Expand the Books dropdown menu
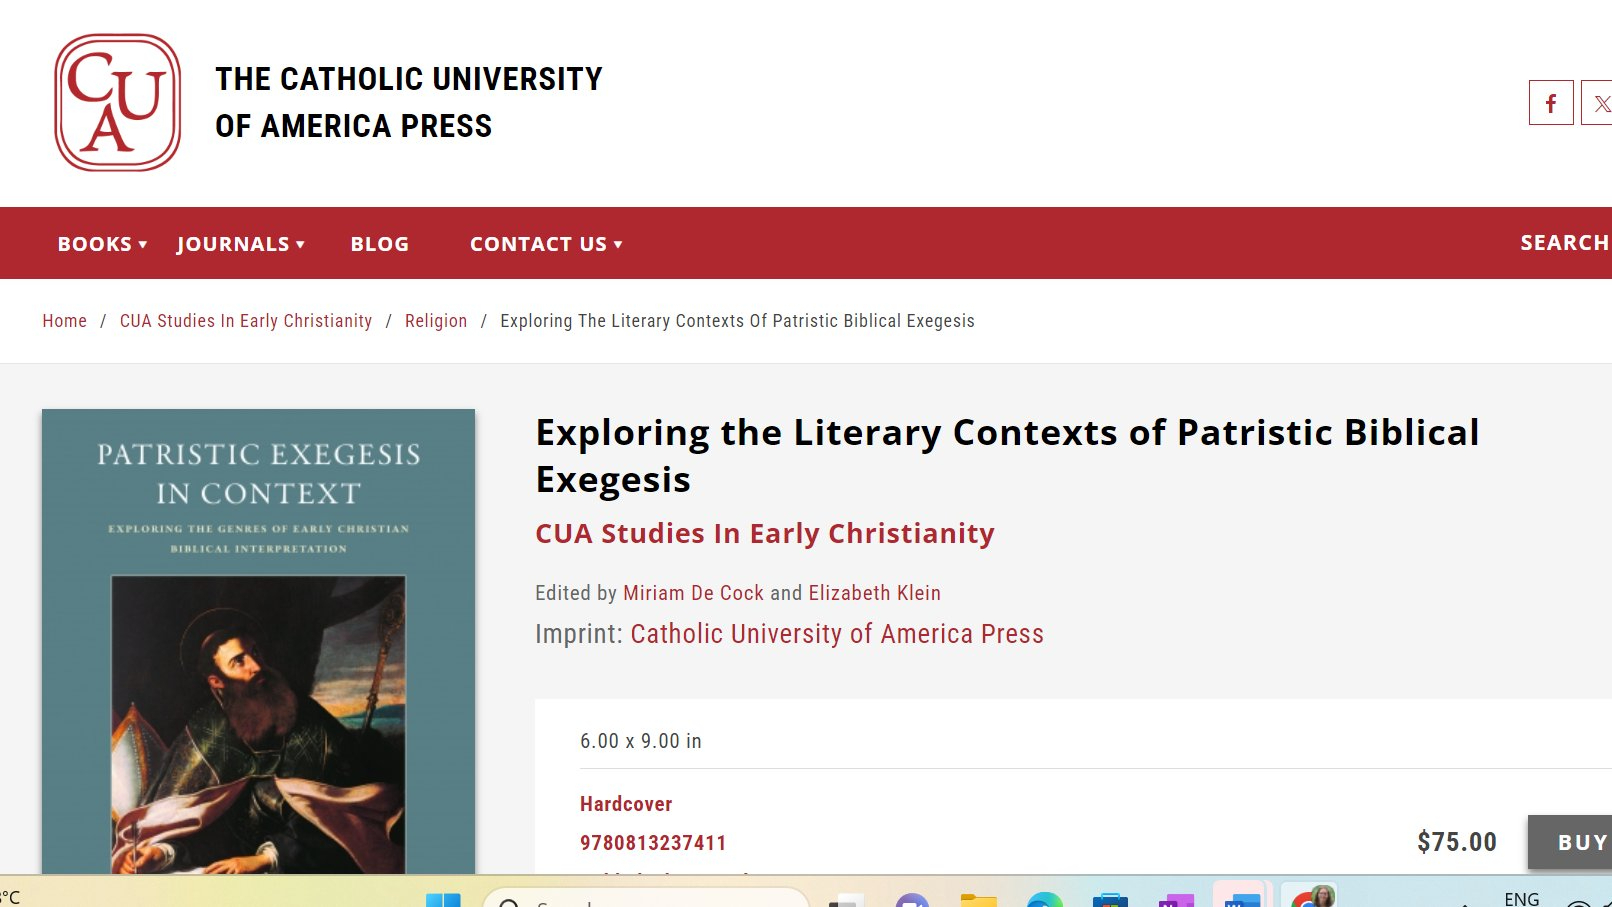Image resolution: width=1612 pixels, height=907 pixels. click(102, 244)
